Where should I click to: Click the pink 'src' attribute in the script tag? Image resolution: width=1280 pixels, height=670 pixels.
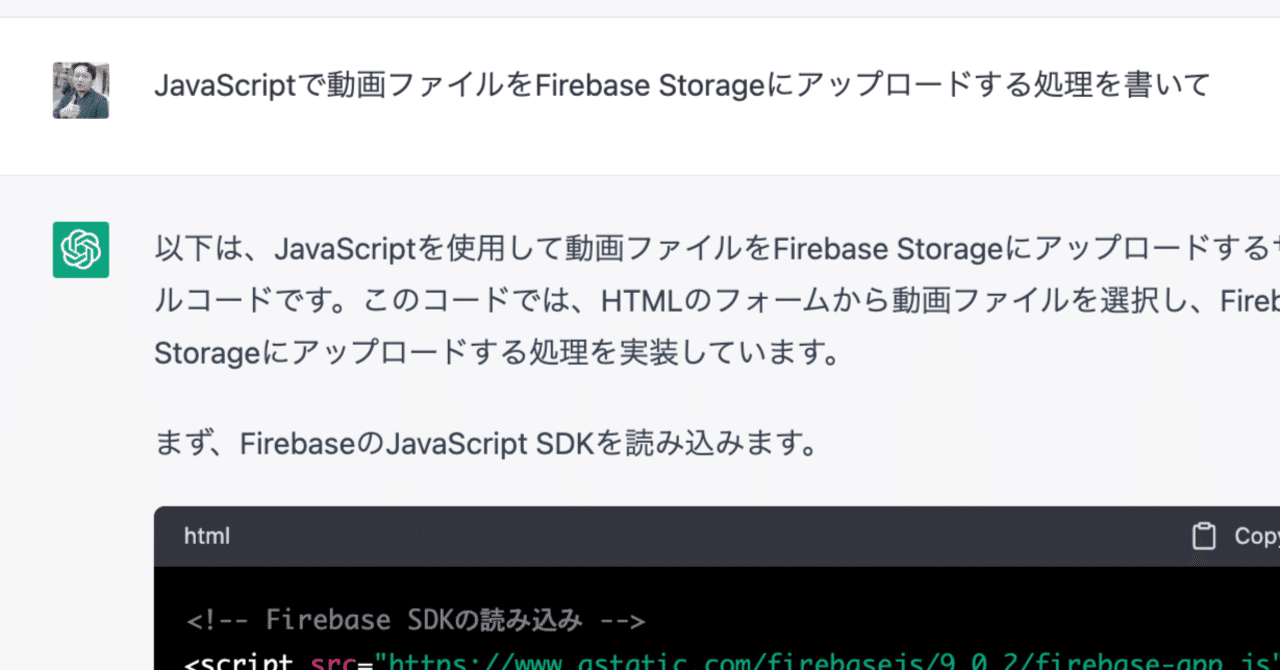[x=330, y=660]
